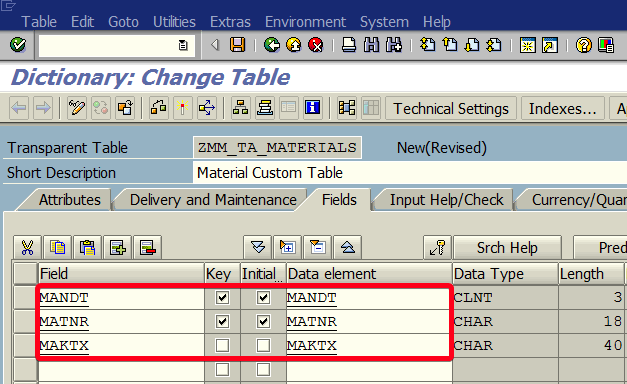Click the Other Object icon
Image resolution: width=627 pixels, height=384 pixels.
point(125,108)
